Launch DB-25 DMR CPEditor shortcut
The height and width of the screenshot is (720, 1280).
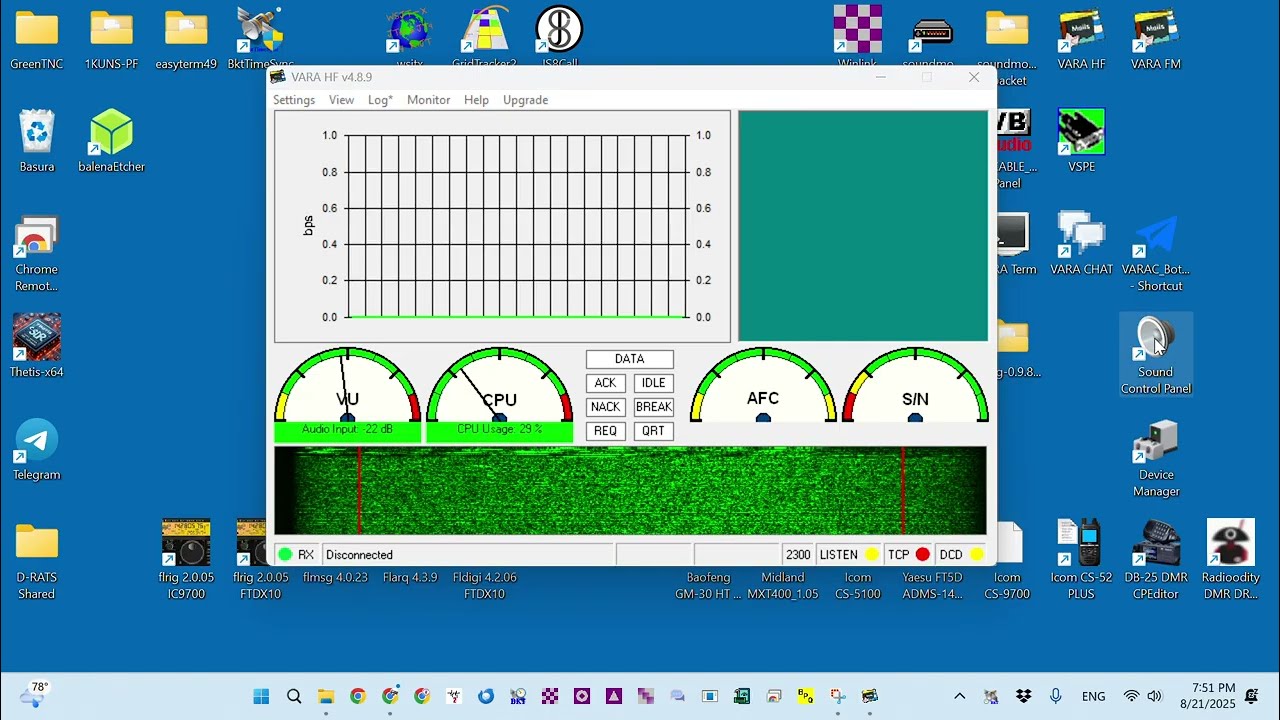tap(1156, 560)
